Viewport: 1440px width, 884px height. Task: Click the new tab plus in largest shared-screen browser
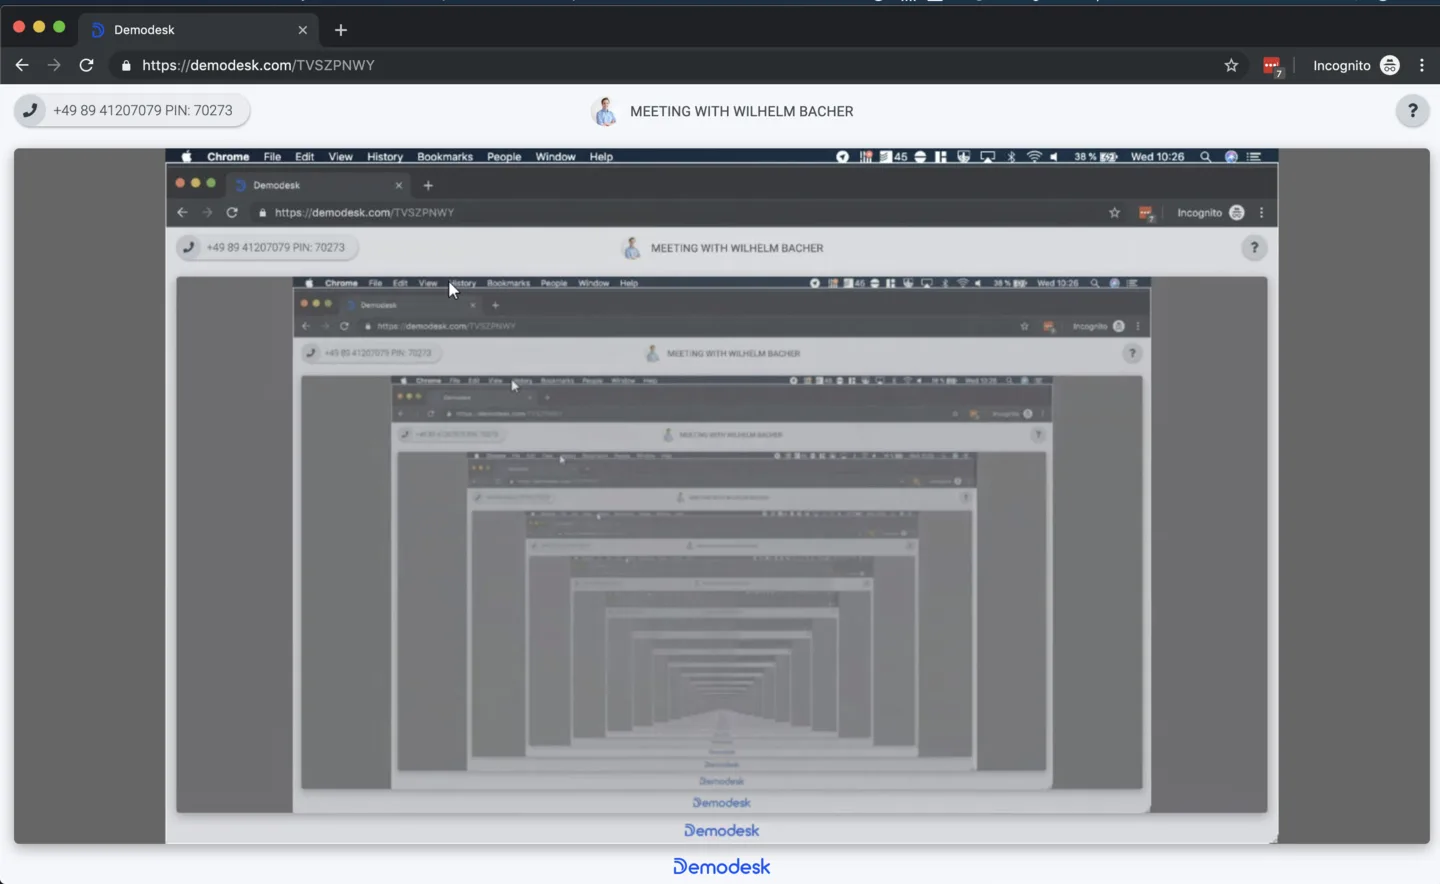click(428, 185)
